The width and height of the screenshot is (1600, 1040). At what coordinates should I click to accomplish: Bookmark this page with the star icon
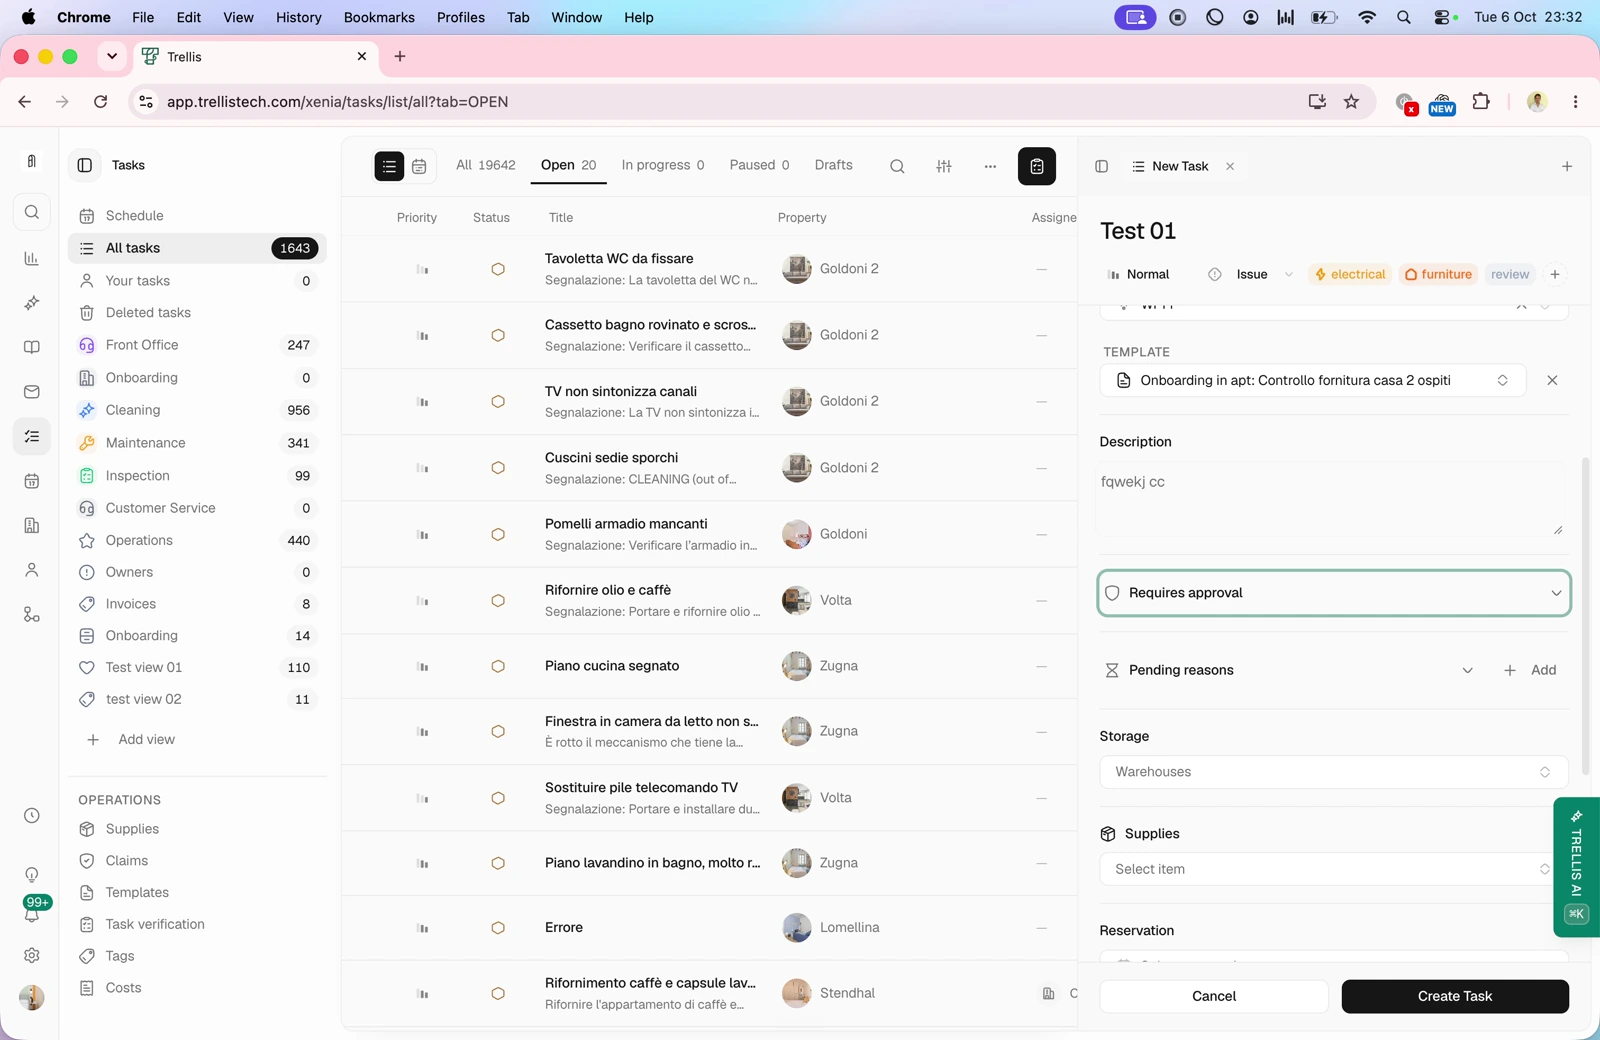click(1352, 101)
